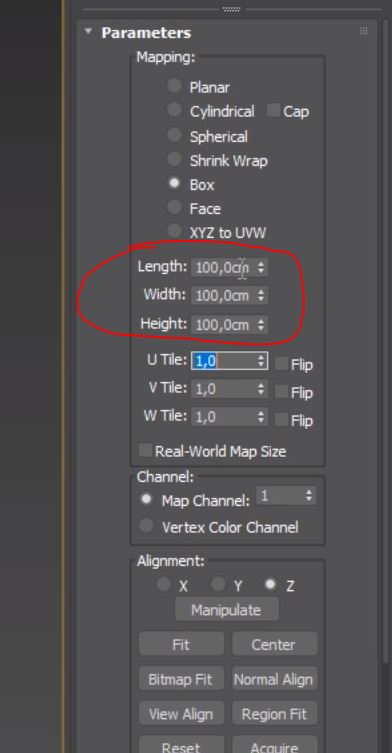This screenshot has height=753, width=392.
Task: Select Spherical mapping
Action: pos(173,135)
